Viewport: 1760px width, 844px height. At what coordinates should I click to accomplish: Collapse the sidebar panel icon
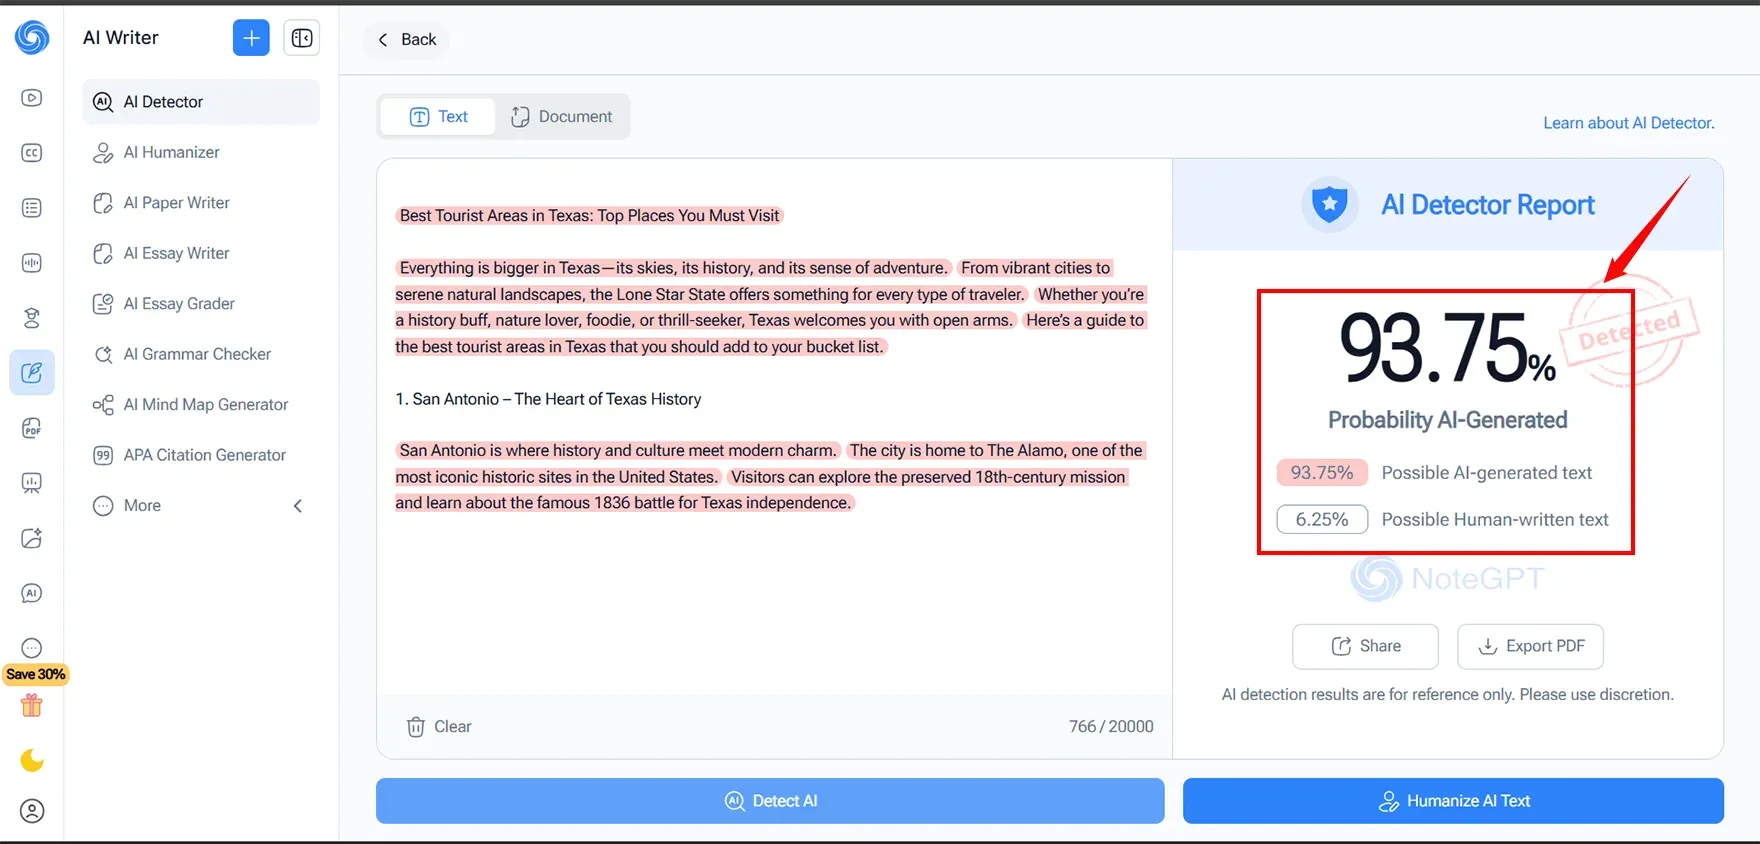(302, 38)
